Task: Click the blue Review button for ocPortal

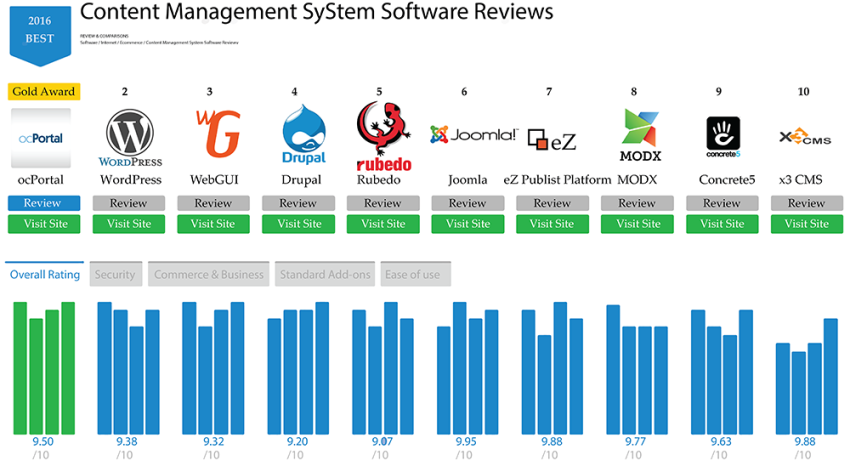Action: tap(44, 203)
